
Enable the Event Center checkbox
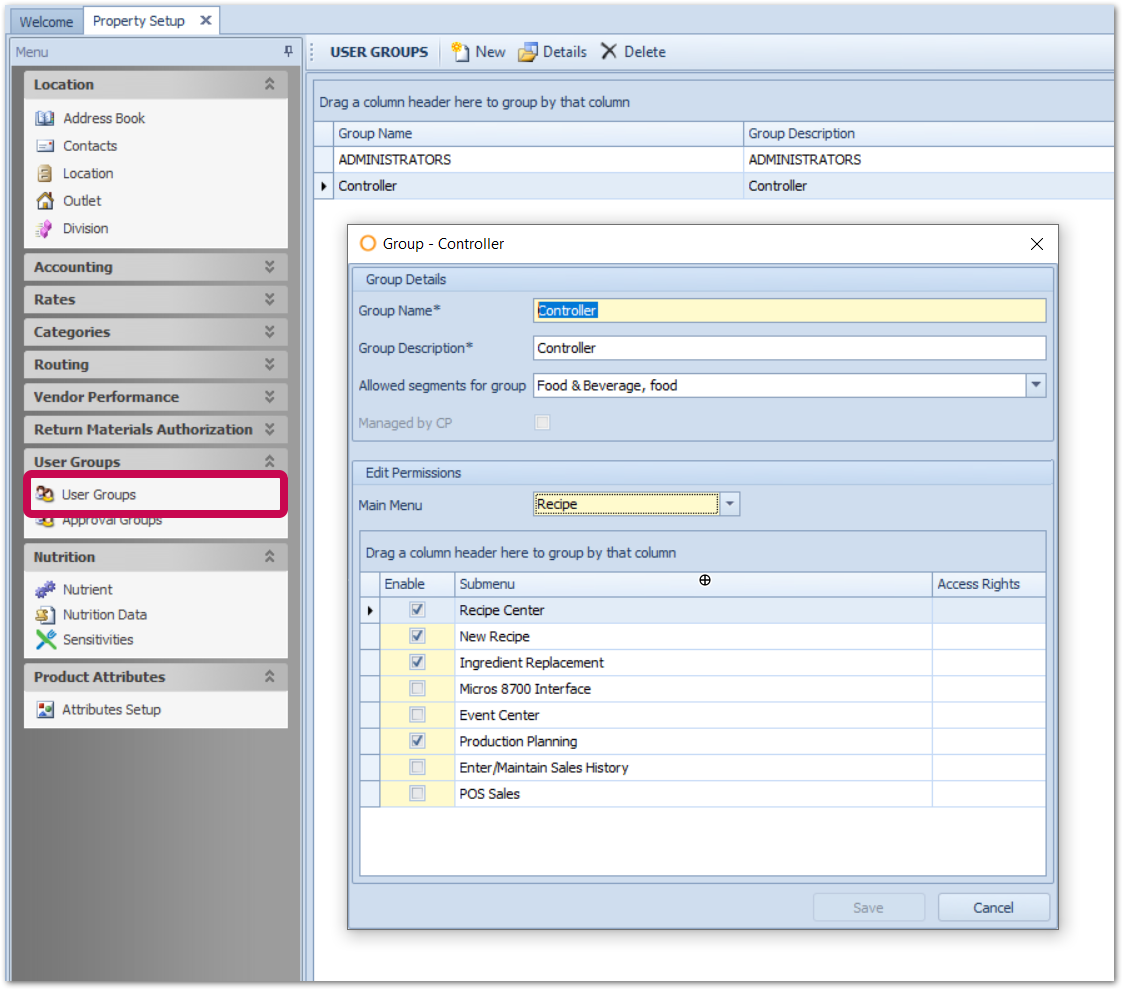417,715
